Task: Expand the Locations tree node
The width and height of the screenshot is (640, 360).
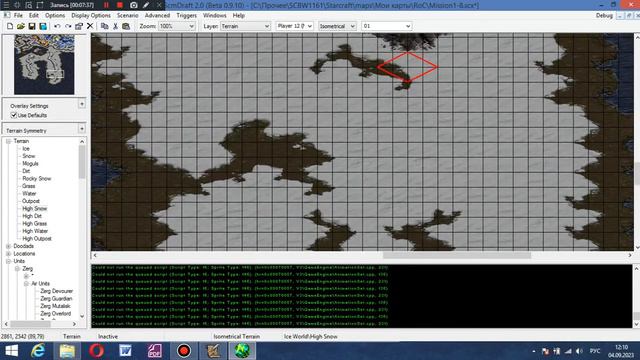Action: (x=8, y=253)
